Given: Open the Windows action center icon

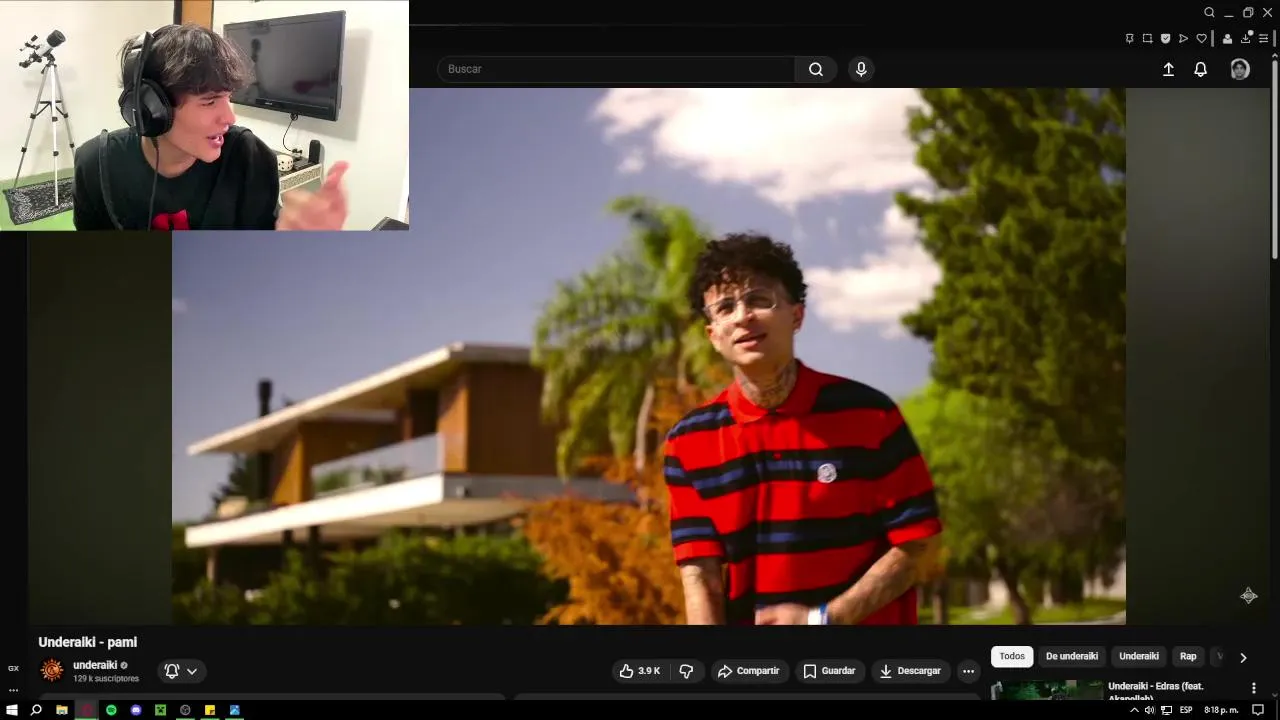Looking at the screenshot, I should [1258, 710].
